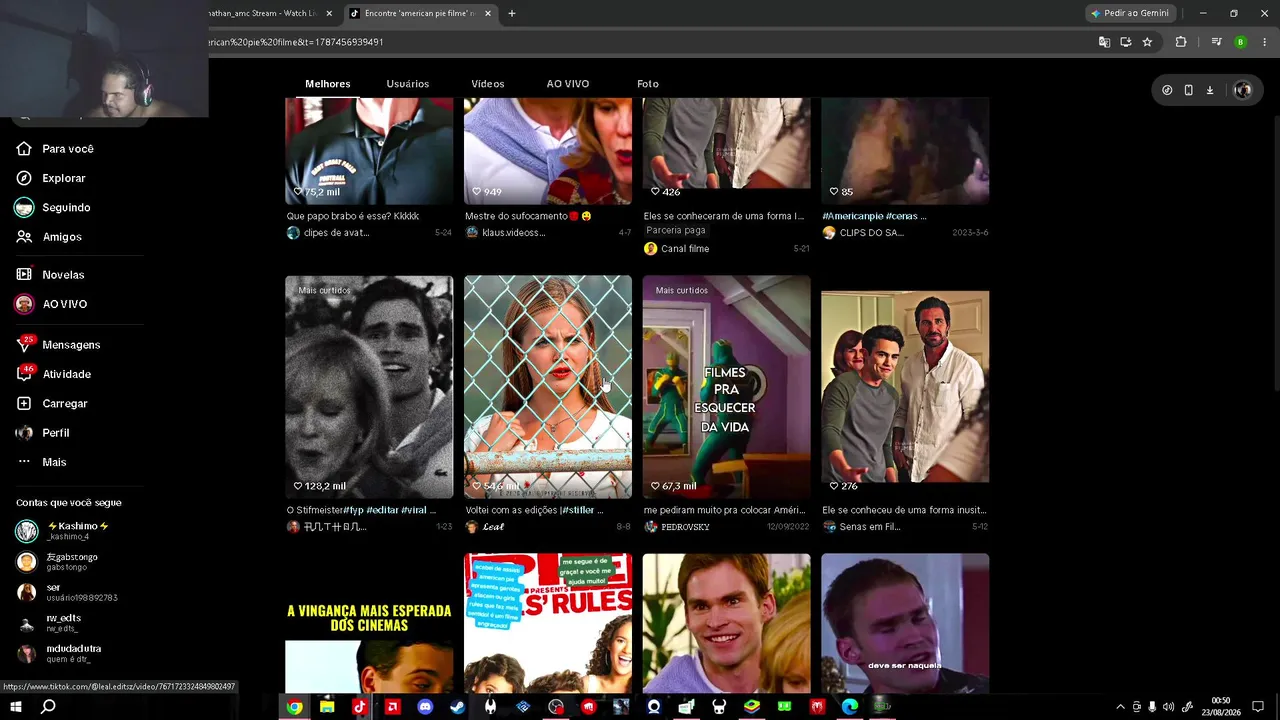The width and height of the screenshot is (1280, 720).
Task: Open the Windows Start menu
Action: tap(16, 707)
